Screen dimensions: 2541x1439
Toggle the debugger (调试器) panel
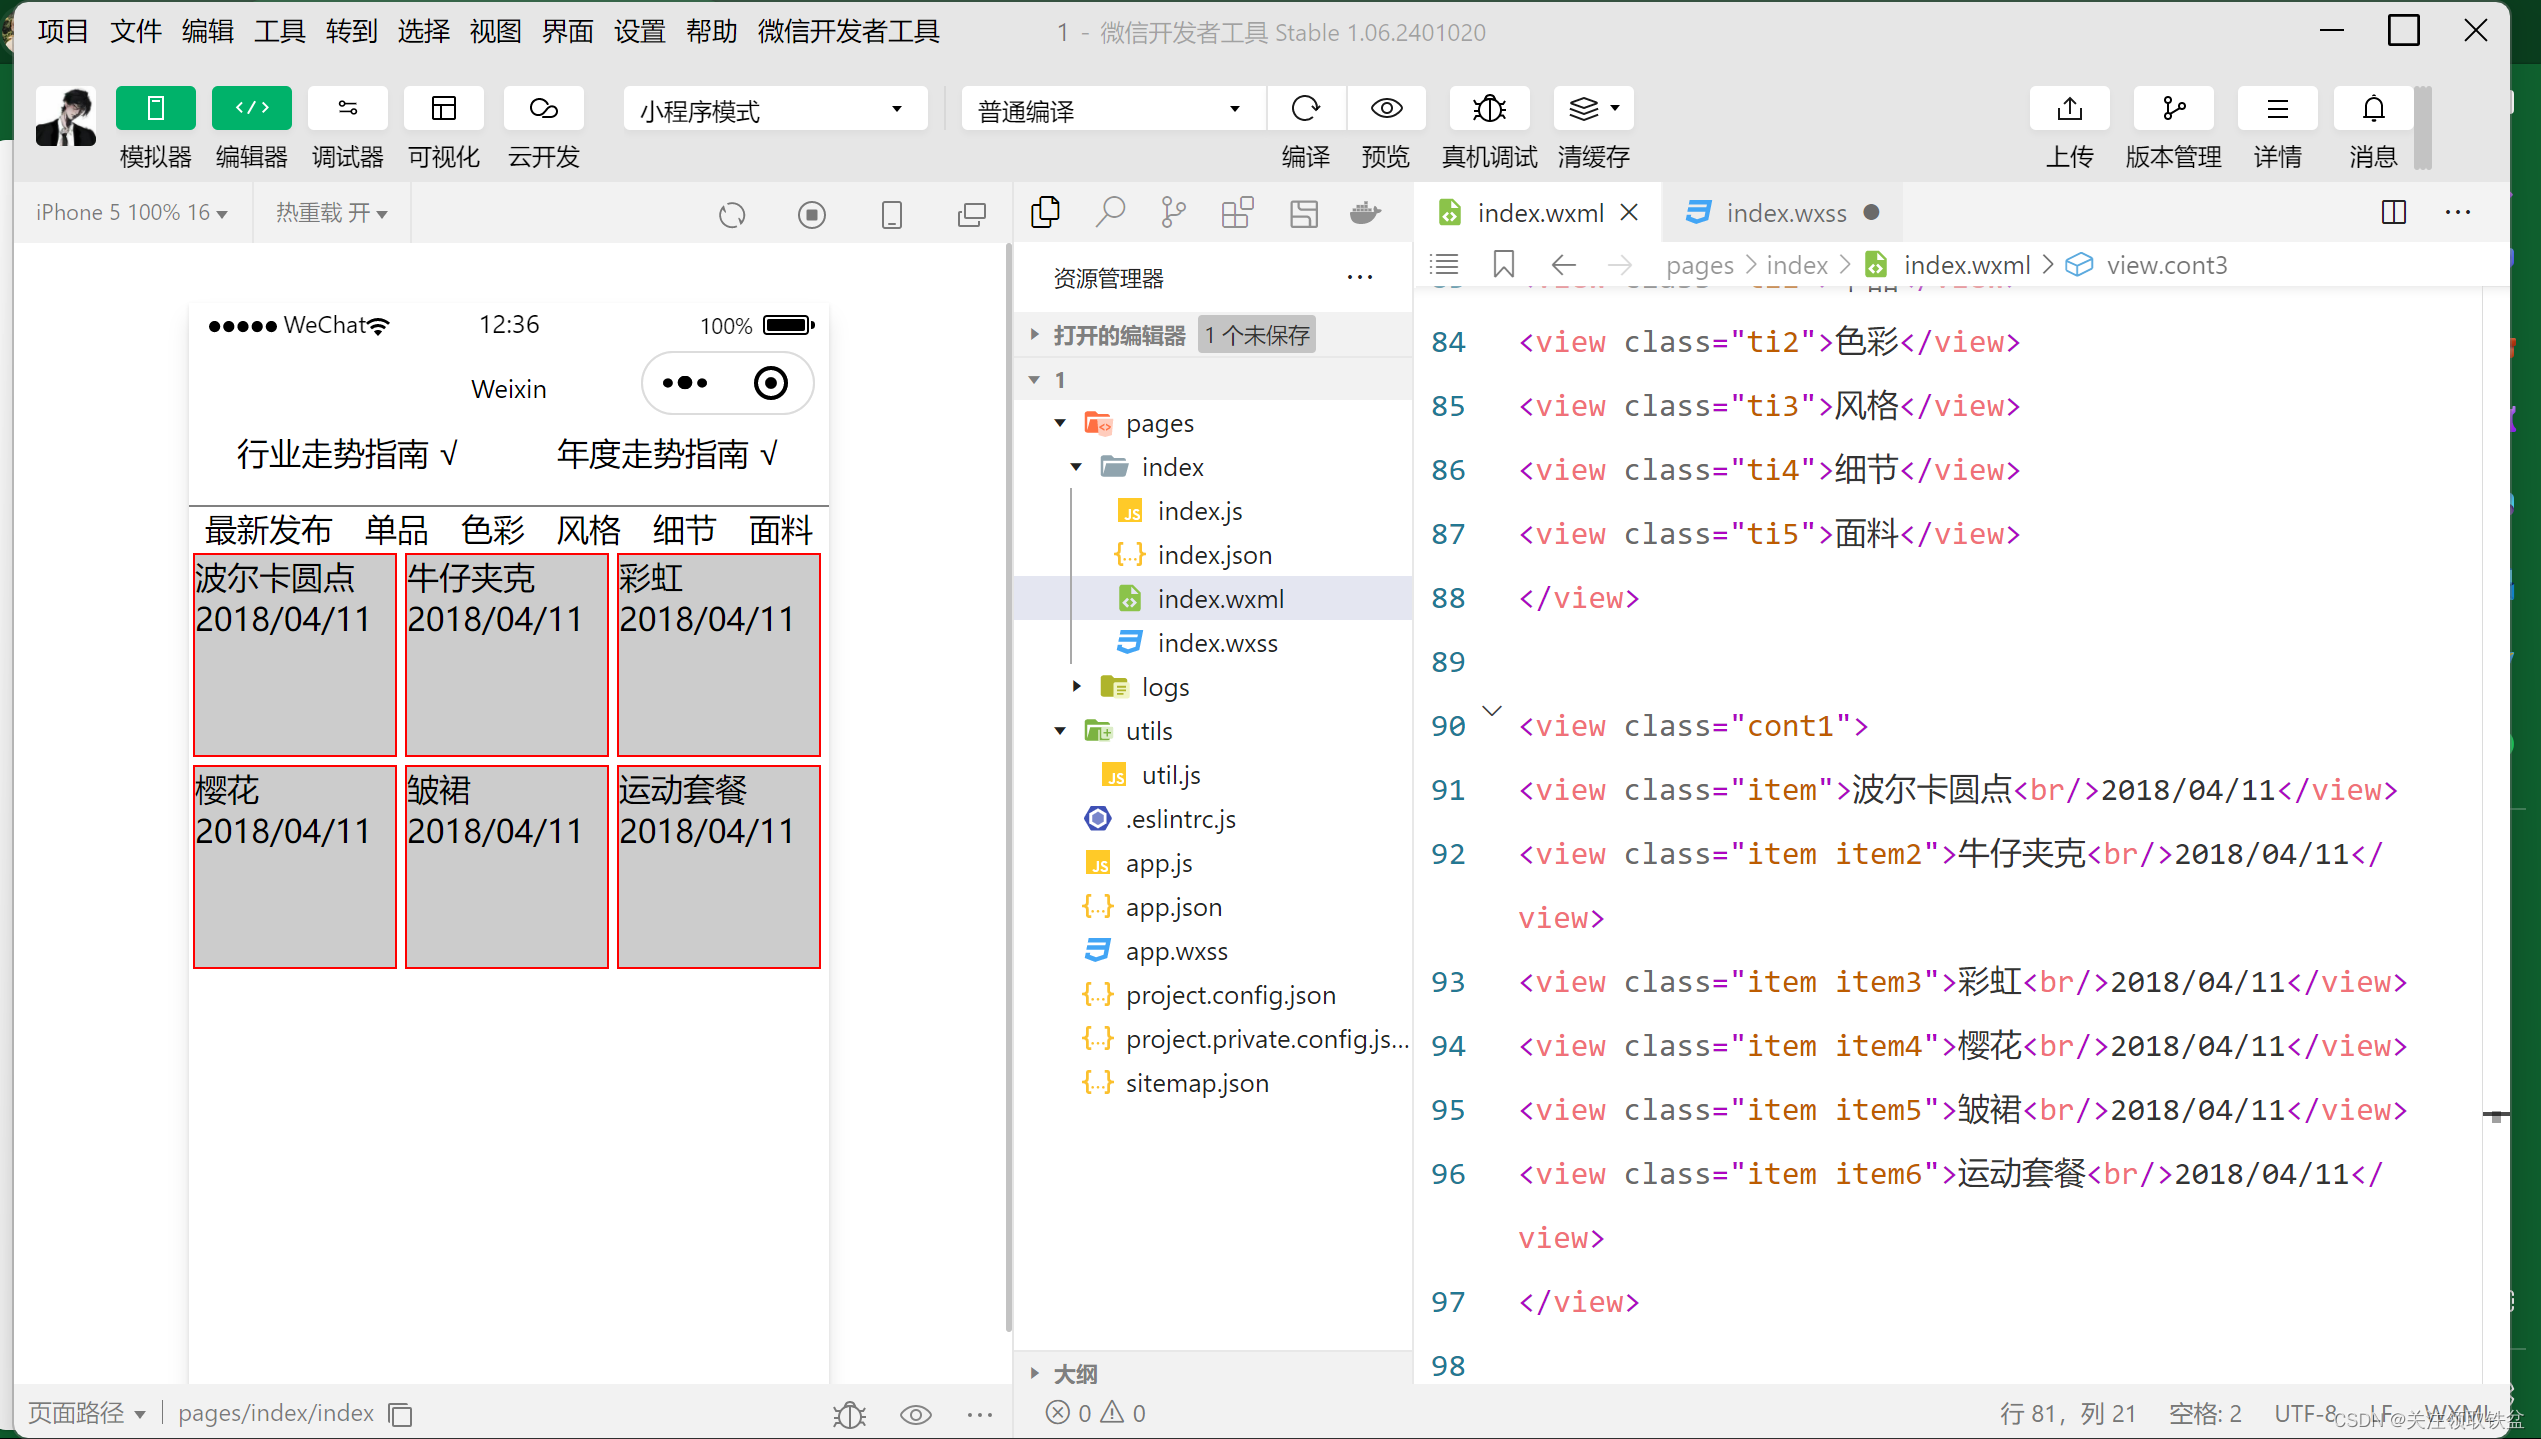[347, 108]
